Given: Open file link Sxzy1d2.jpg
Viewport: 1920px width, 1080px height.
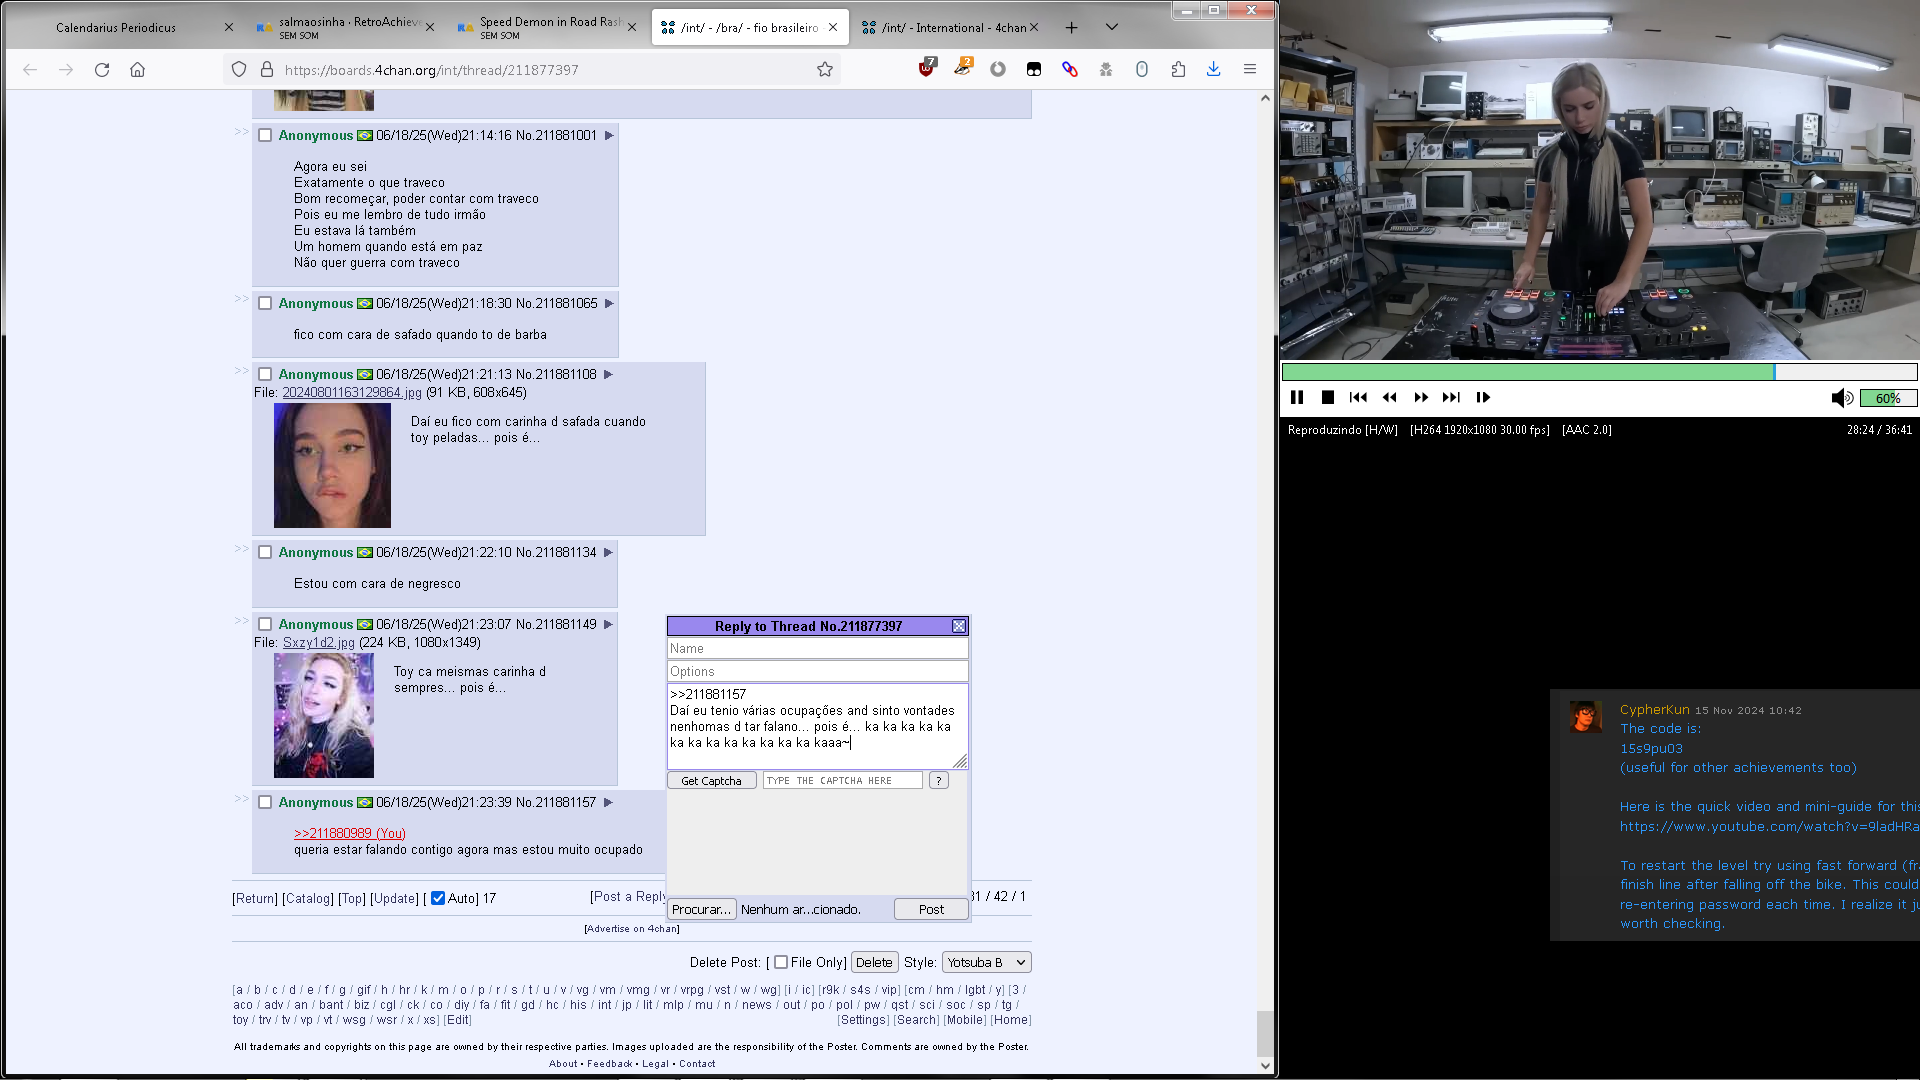Looking at the screenshot, I should (319, 643).
